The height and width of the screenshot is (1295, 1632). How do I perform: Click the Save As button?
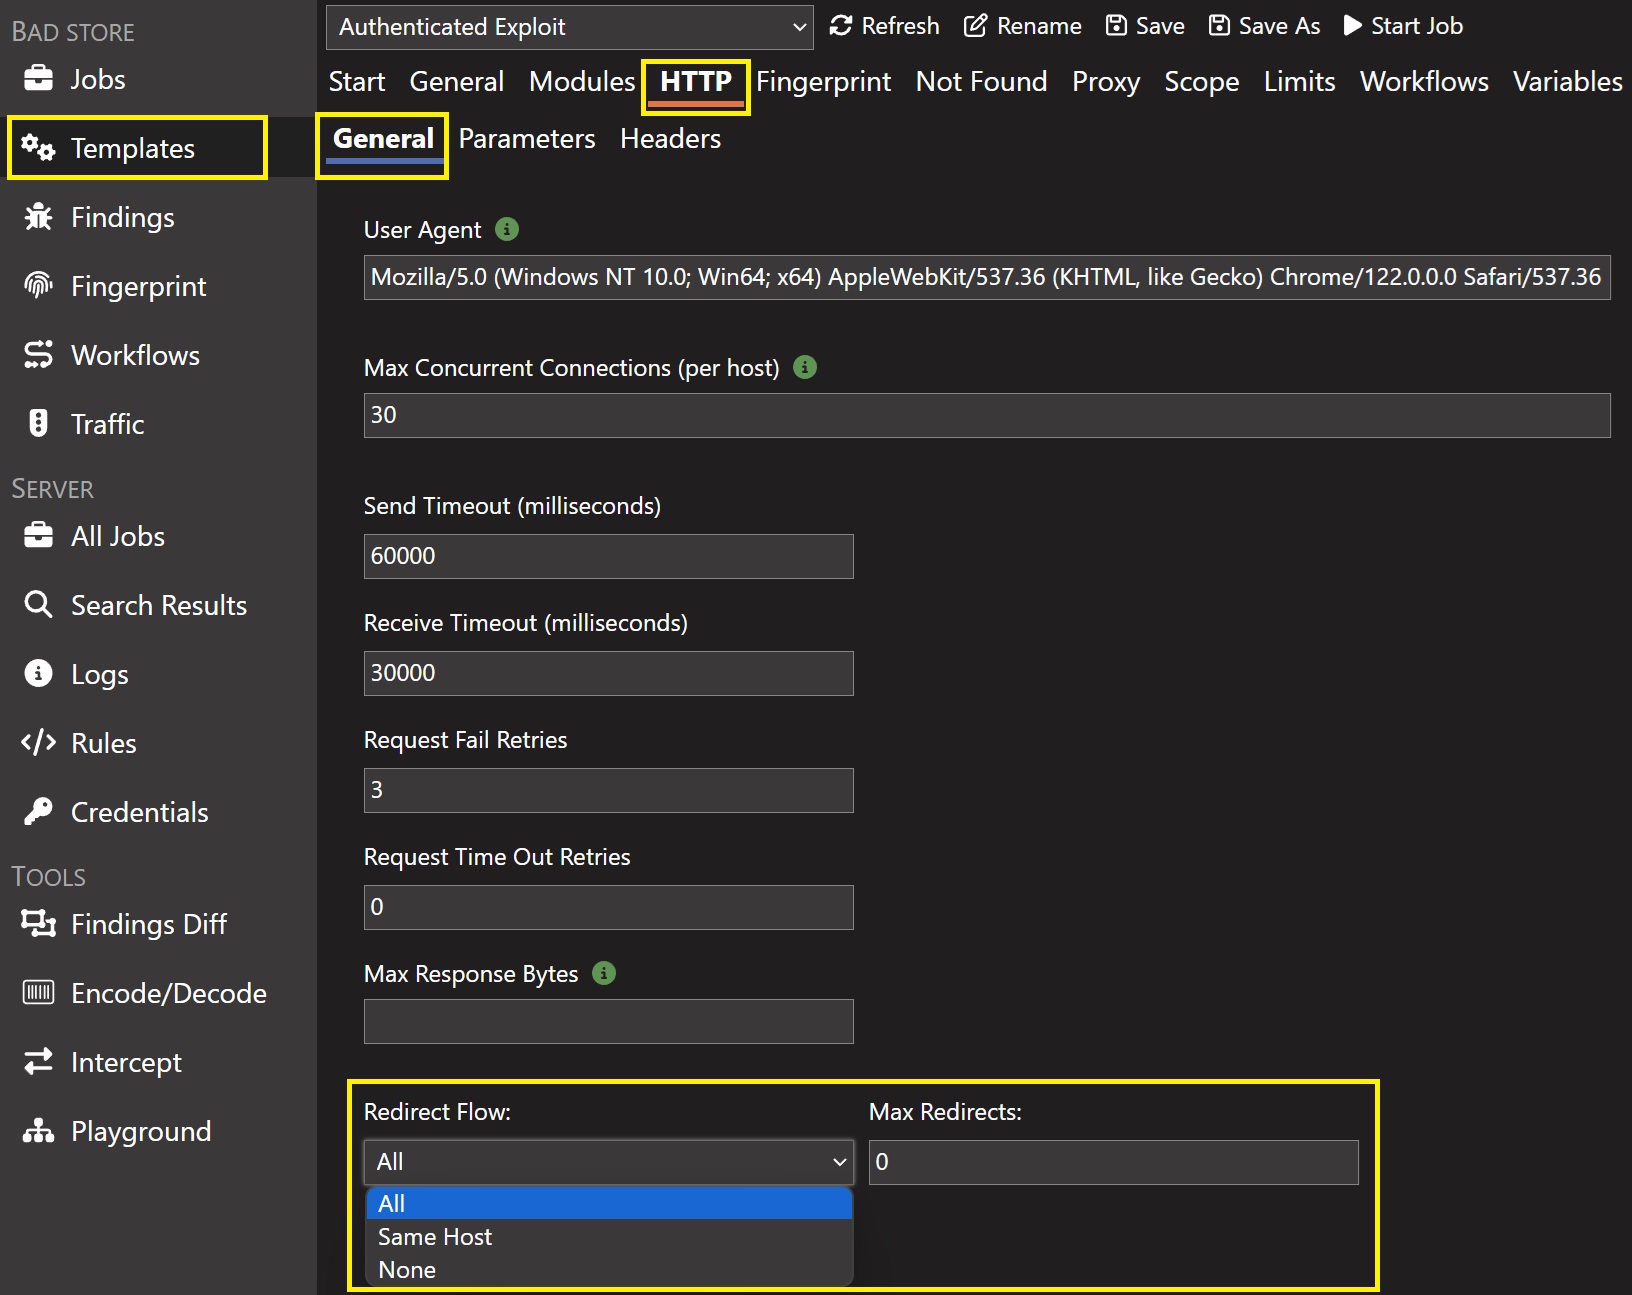tap(1264, 26)
